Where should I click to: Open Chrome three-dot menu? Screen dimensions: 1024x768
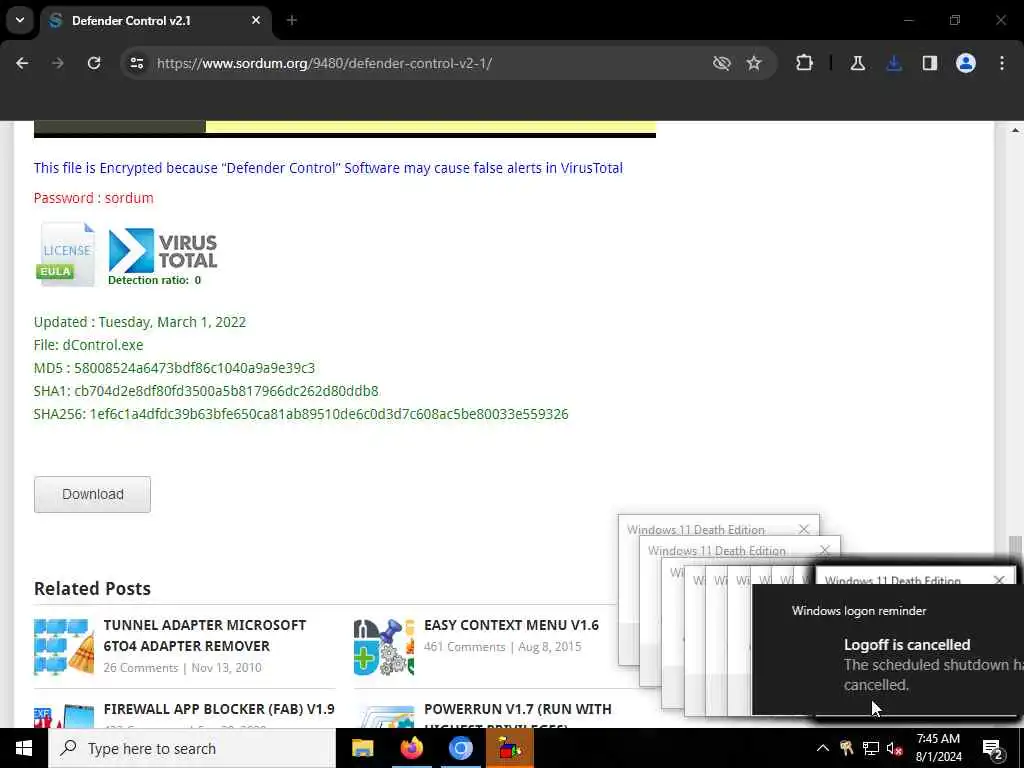[1002, 63]
